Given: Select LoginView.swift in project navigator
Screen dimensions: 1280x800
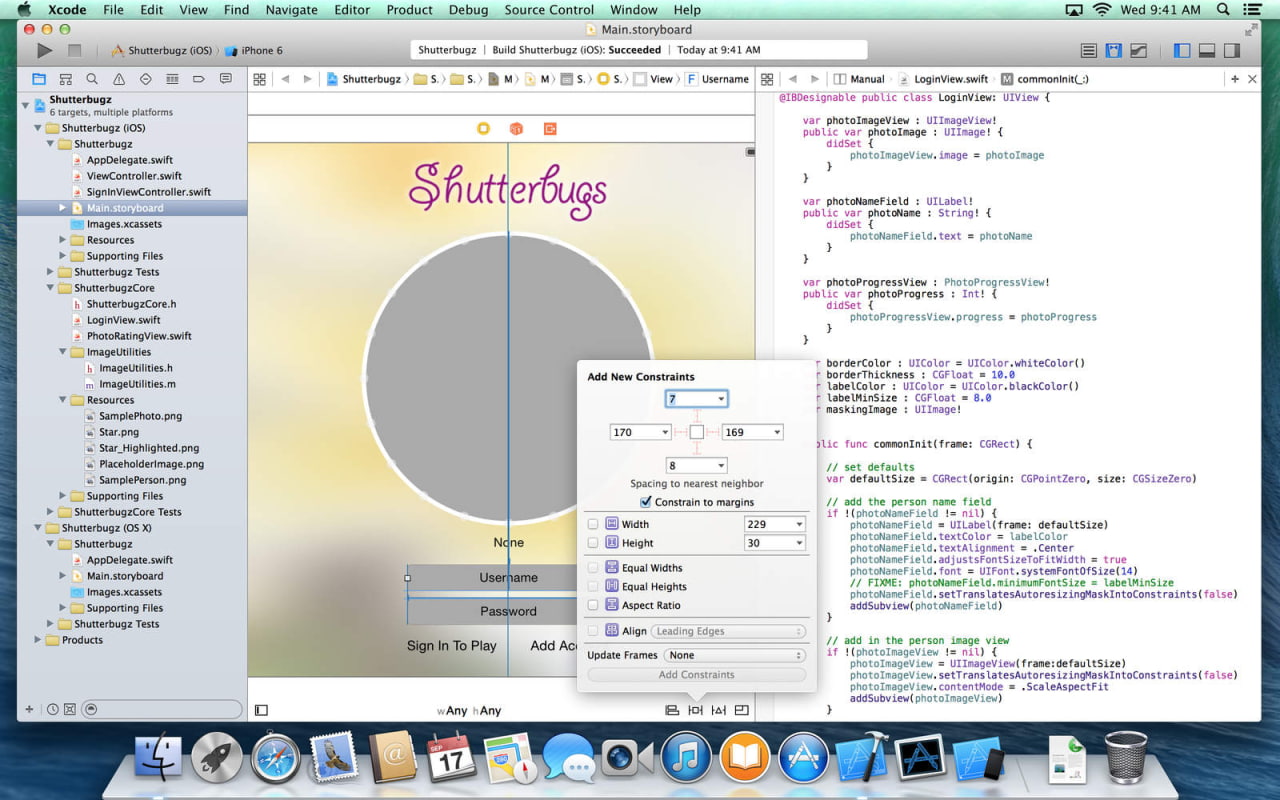Looking at the screenshot, I should click(x=123, y=320).
